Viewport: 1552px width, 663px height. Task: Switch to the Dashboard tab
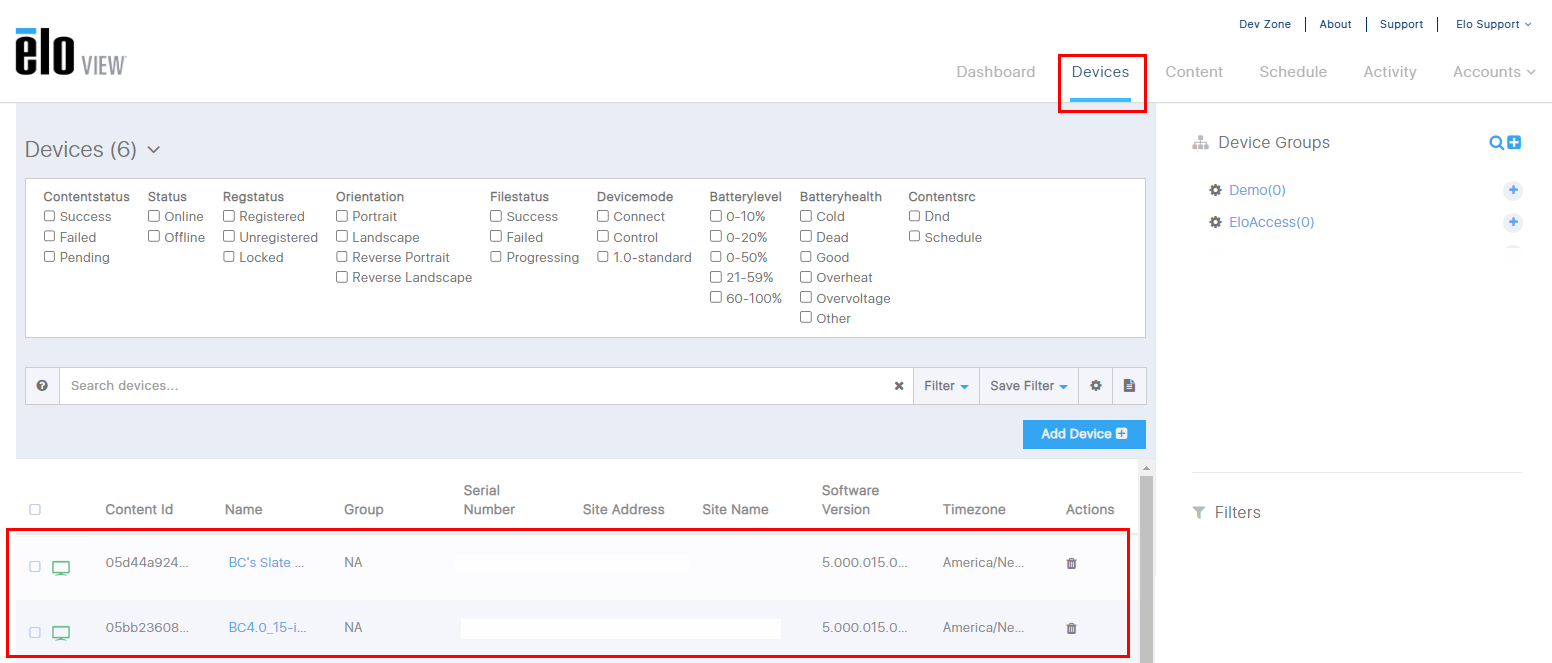point(996,72)
